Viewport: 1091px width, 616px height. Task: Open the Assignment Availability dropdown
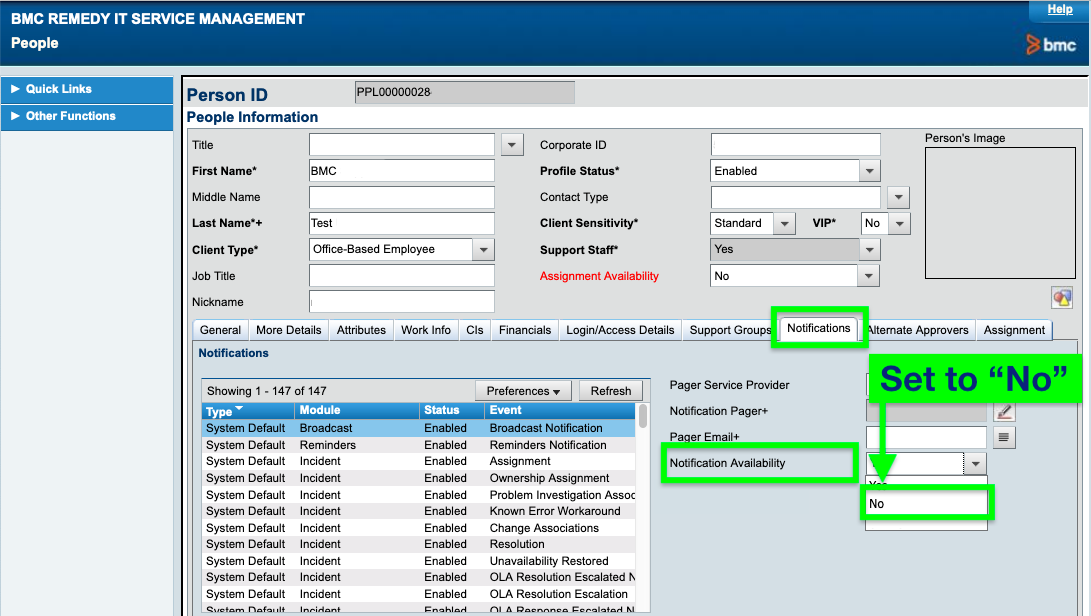tap(868, 276)
